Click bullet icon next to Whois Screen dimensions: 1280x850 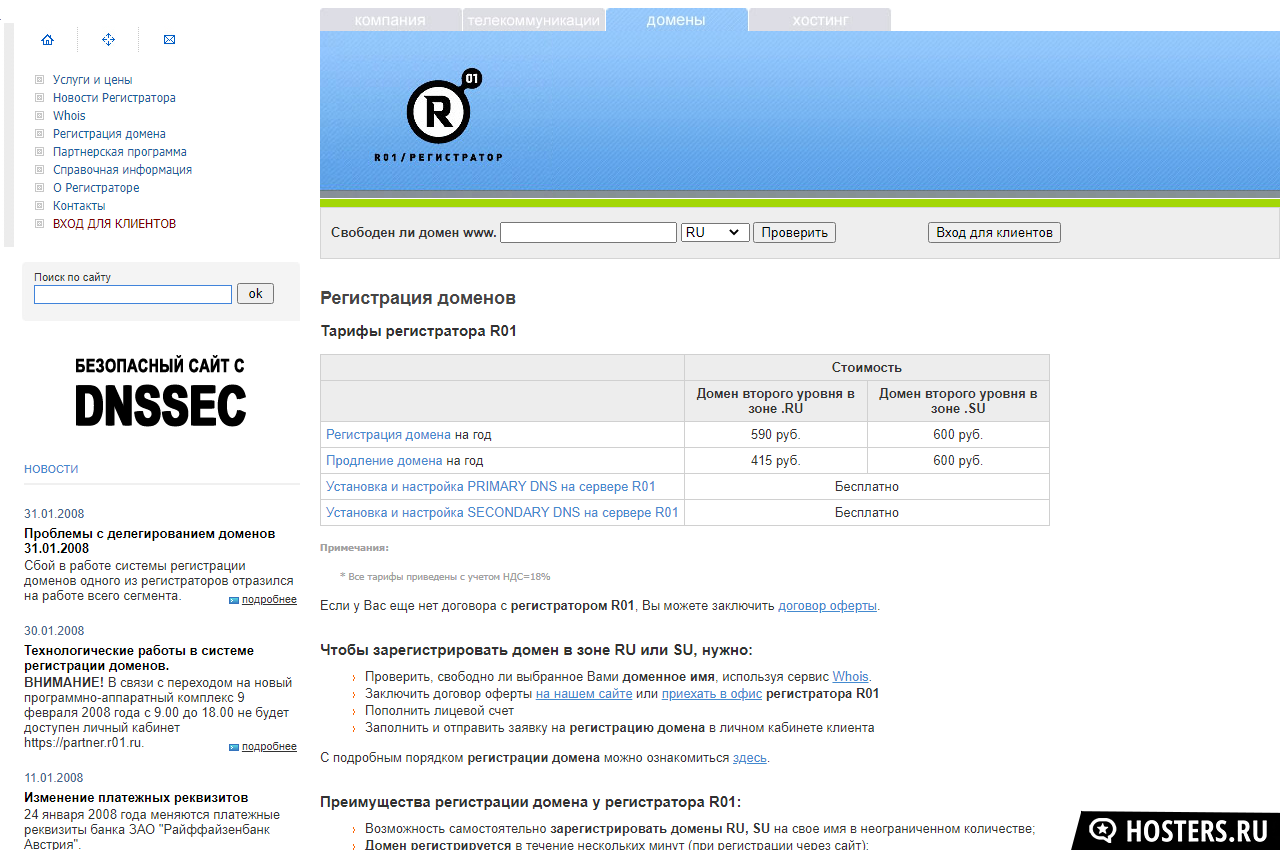40,116
